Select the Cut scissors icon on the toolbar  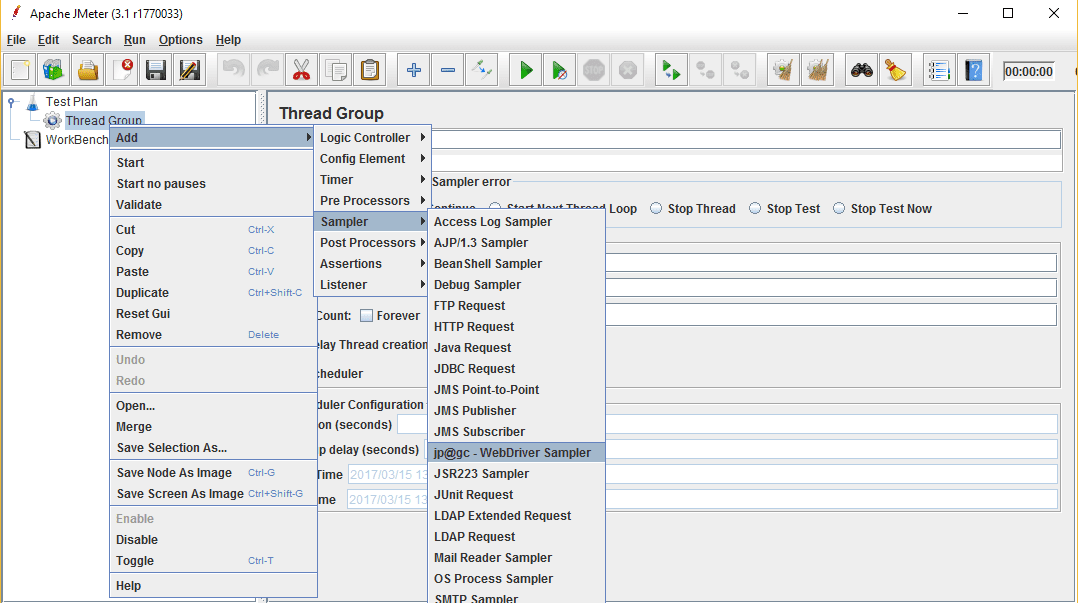(301, 69)
